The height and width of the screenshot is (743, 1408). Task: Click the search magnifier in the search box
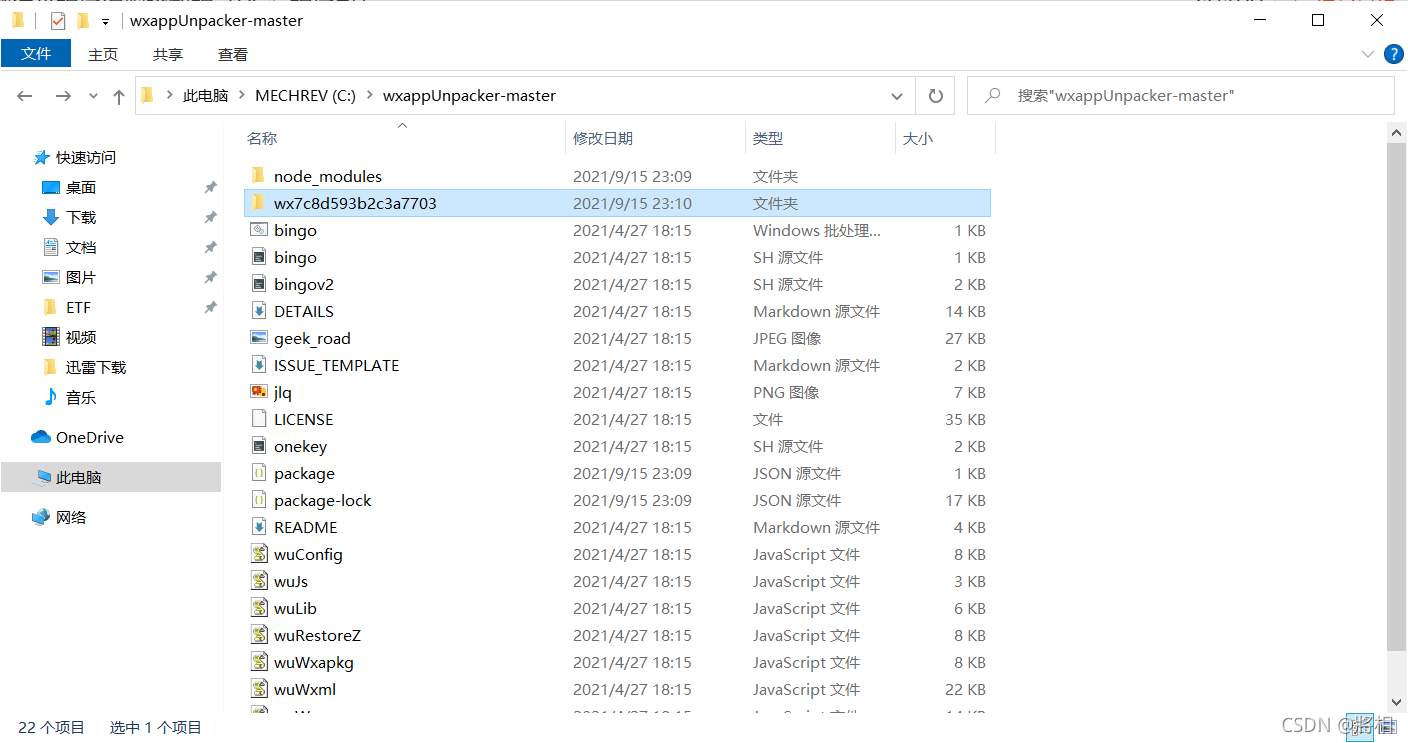tap(993, 95)
